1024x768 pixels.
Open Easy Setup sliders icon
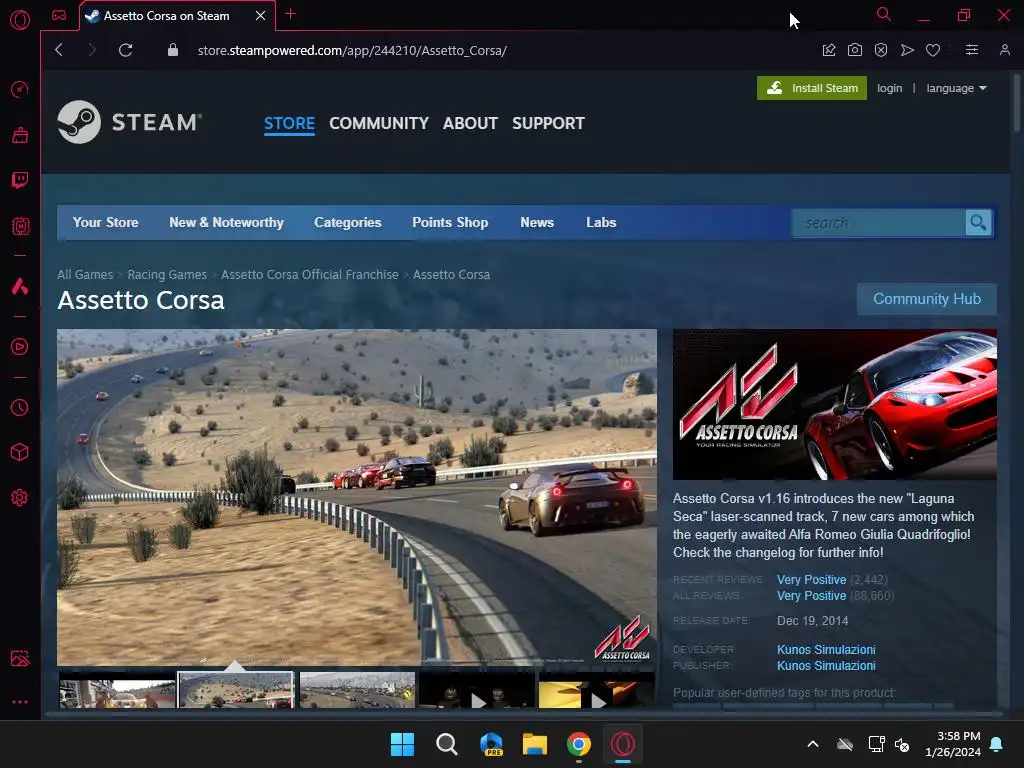click(x=972, y=50)
